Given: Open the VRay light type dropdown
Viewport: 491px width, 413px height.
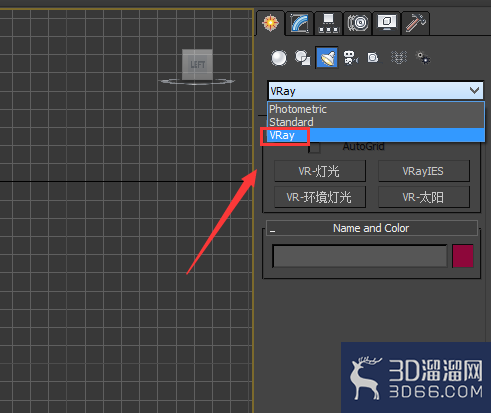Looking at the screenshot, I should click(376, 91).
